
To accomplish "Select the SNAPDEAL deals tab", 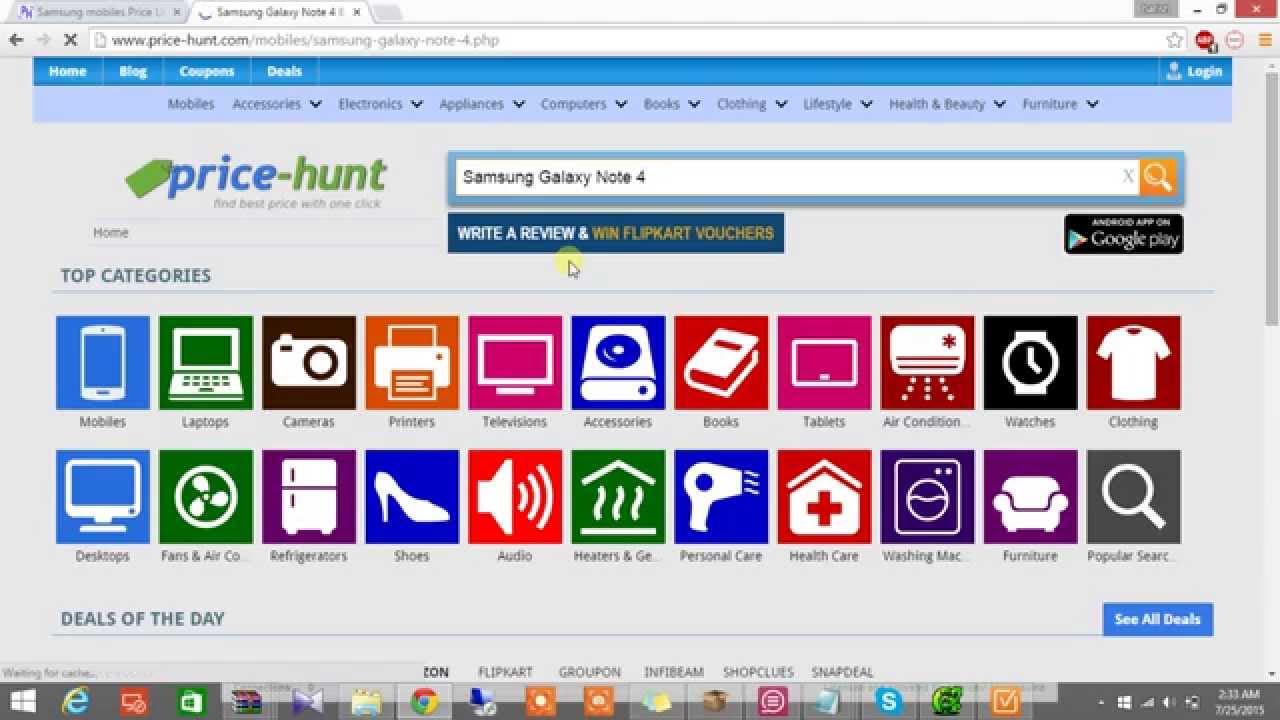I will tap(843, 672).
